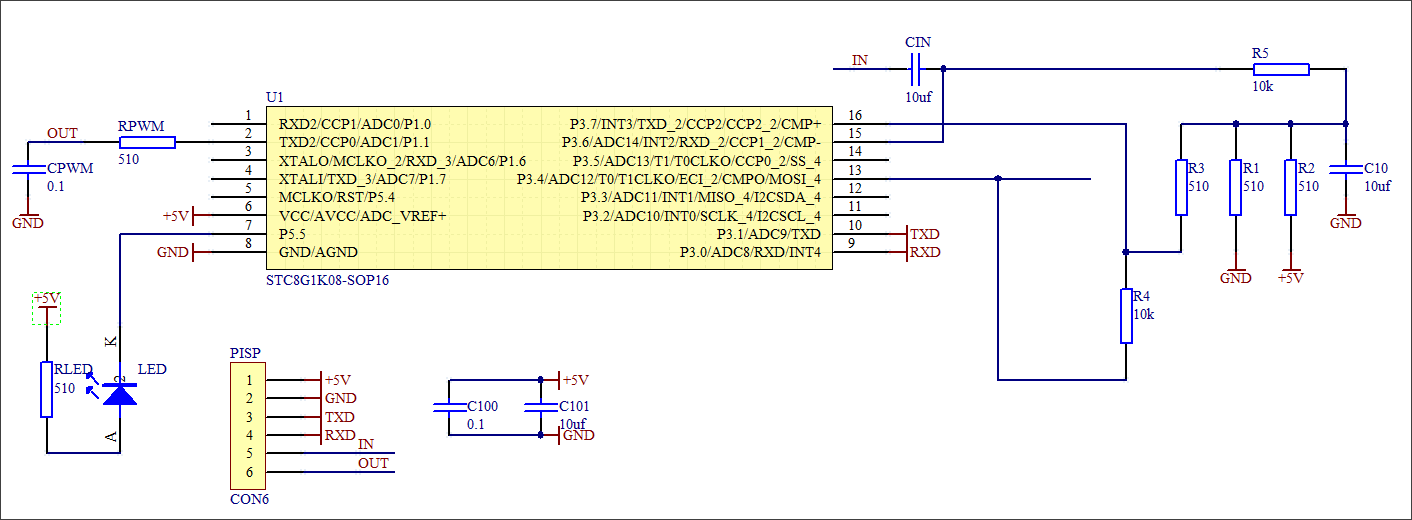Click the OUT net label near RPWM

(62, 134)
